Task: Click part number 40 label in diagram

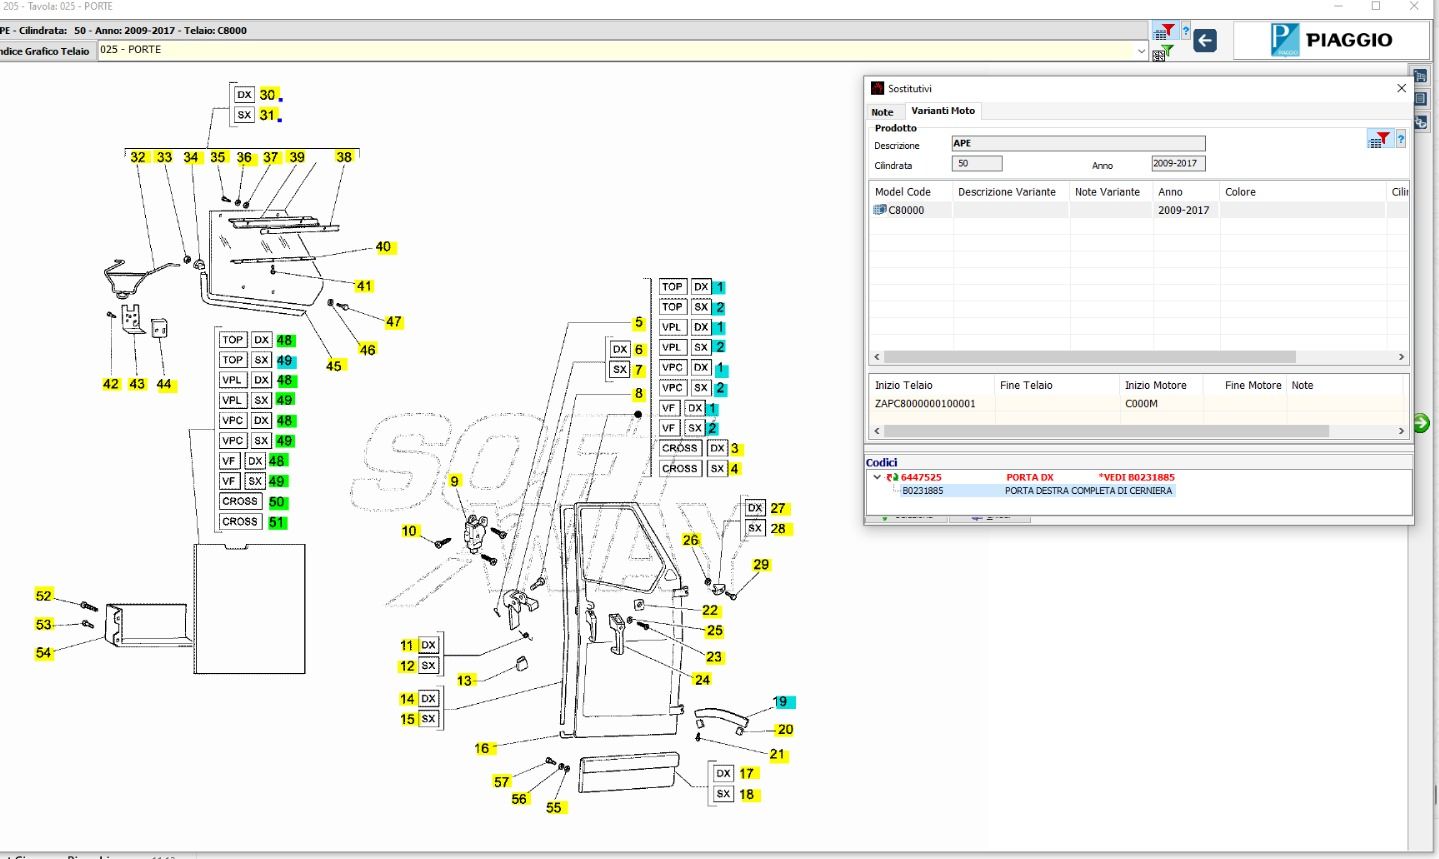Action: [x=383, y=247]
